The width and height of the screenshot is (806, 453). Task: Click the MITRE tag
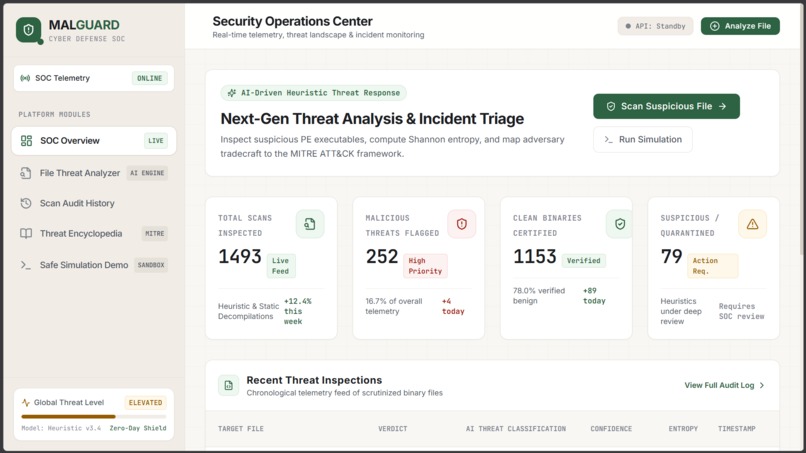pos(155,233)
